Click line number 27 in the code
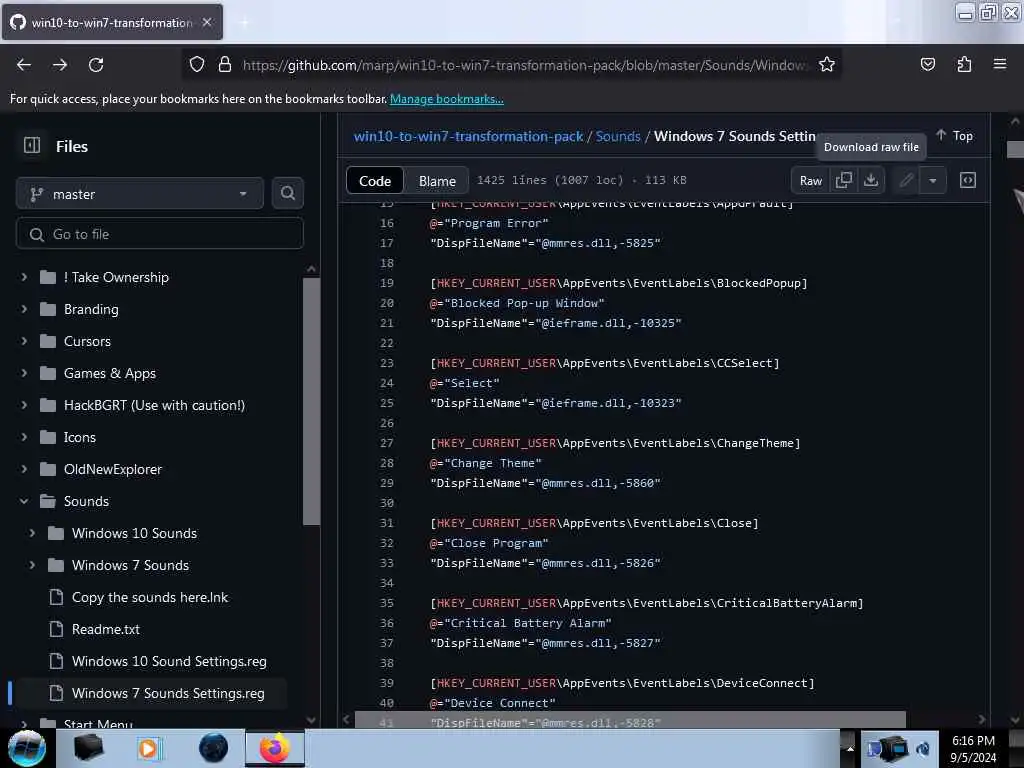Image resolution: width=1024 pixels, height=768 pixels. [x=387, y=443]
